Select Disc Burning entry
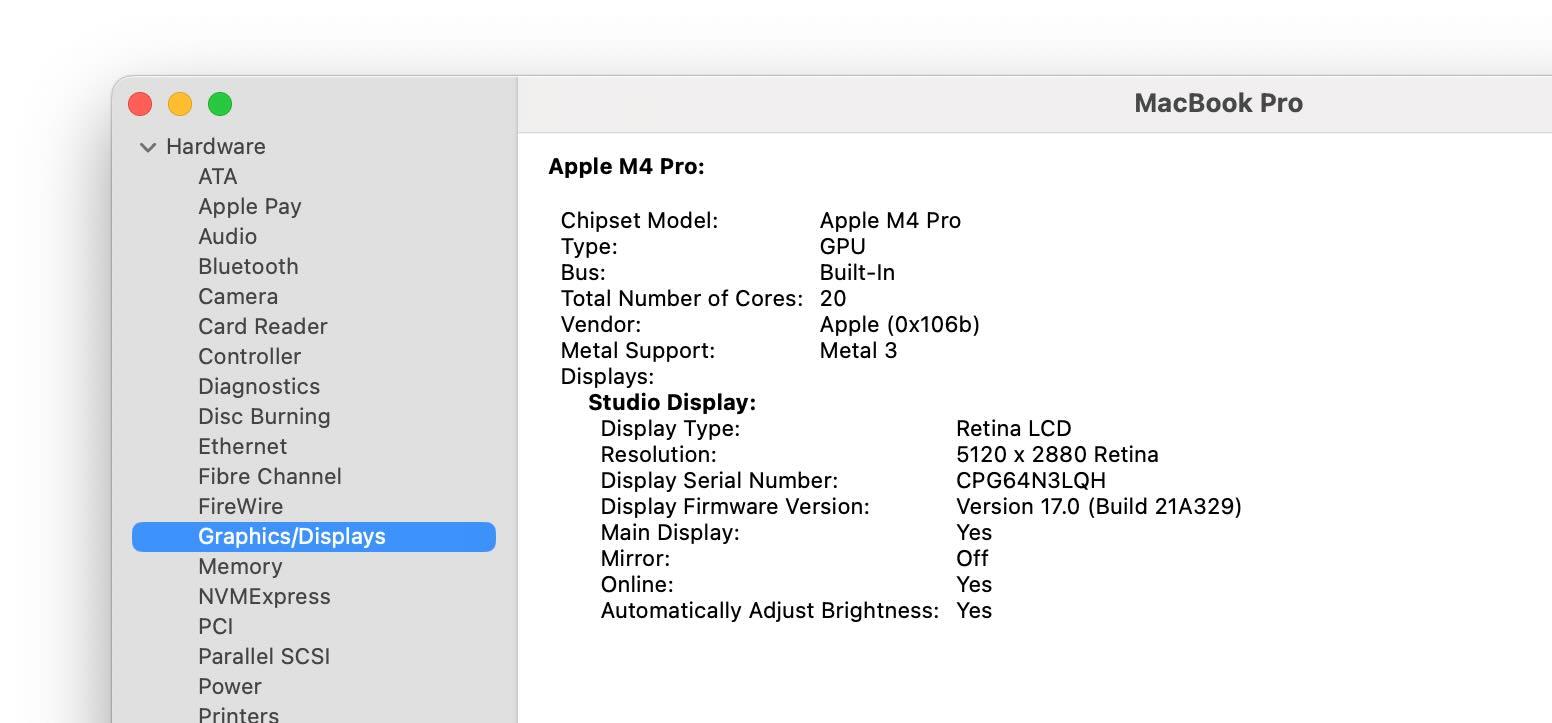This screenshot has width=1552, height=723. [x=264, y=416]
